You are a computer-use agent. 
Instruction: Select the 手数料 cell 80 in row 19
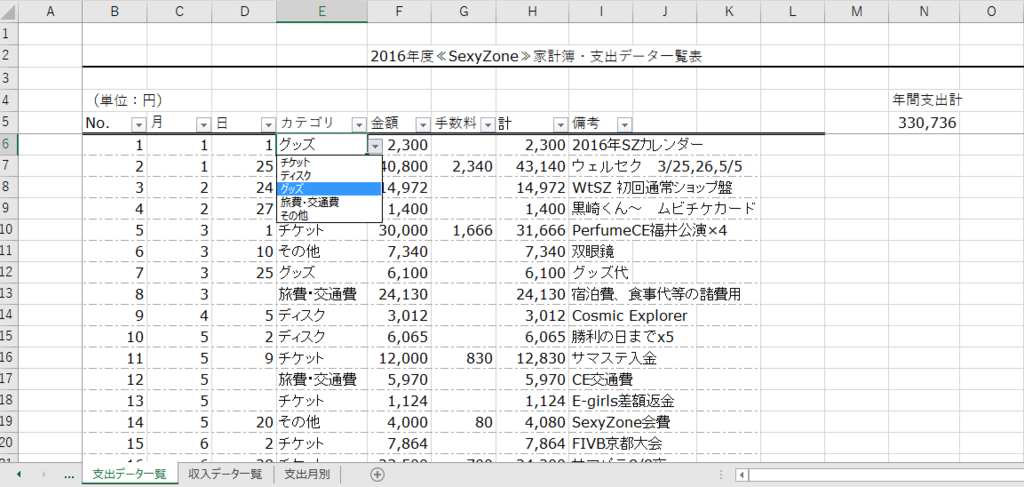(464, 422)
